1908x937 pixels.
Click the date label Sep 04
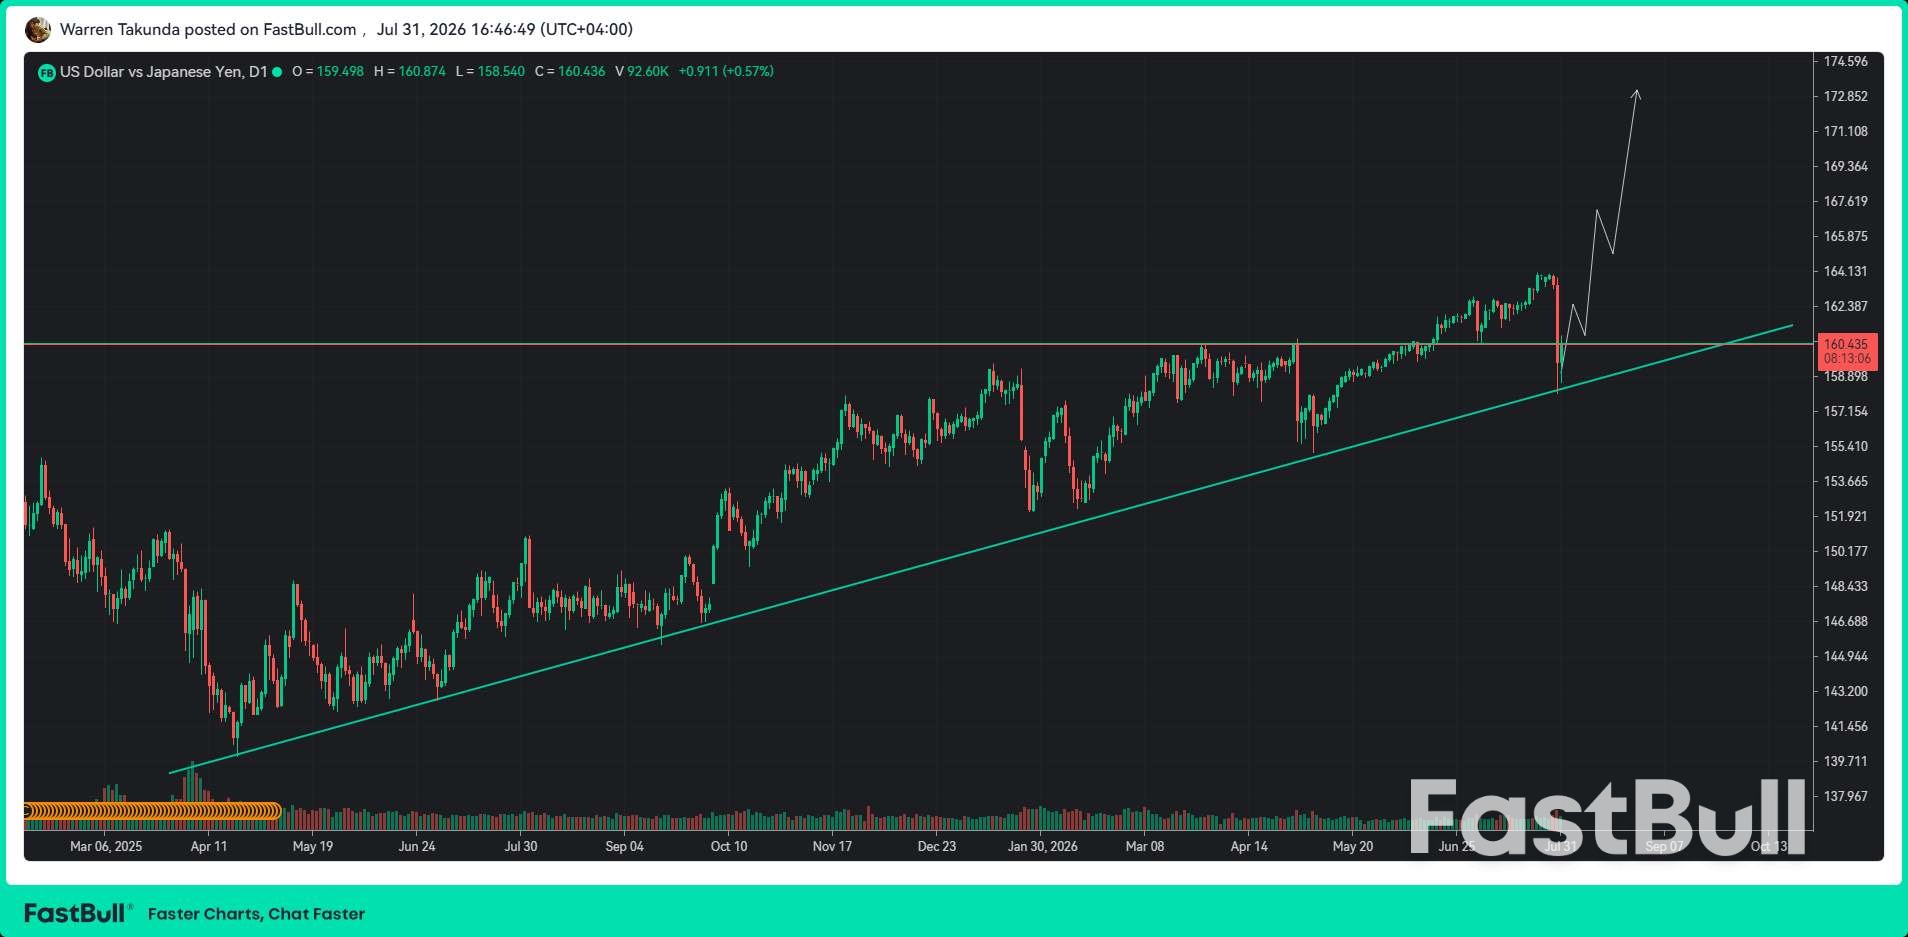(x=625, y=847)
